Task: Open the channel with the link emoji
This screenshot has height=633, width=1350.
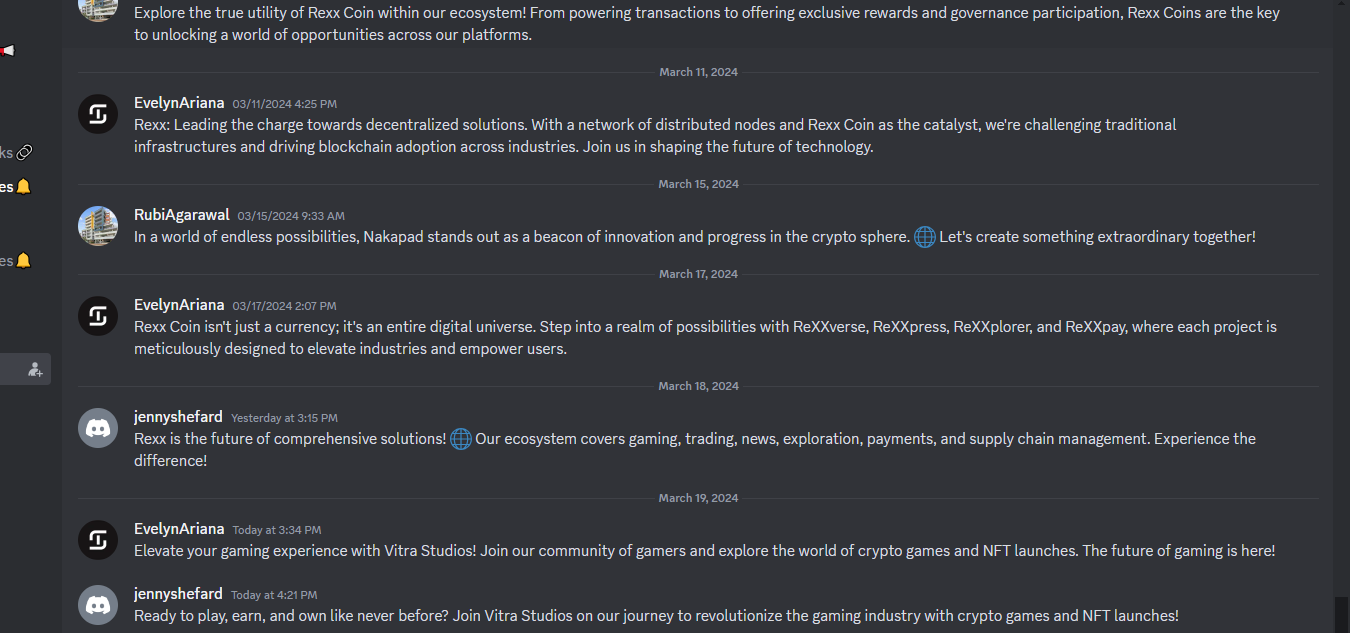Action: [17, 153]
